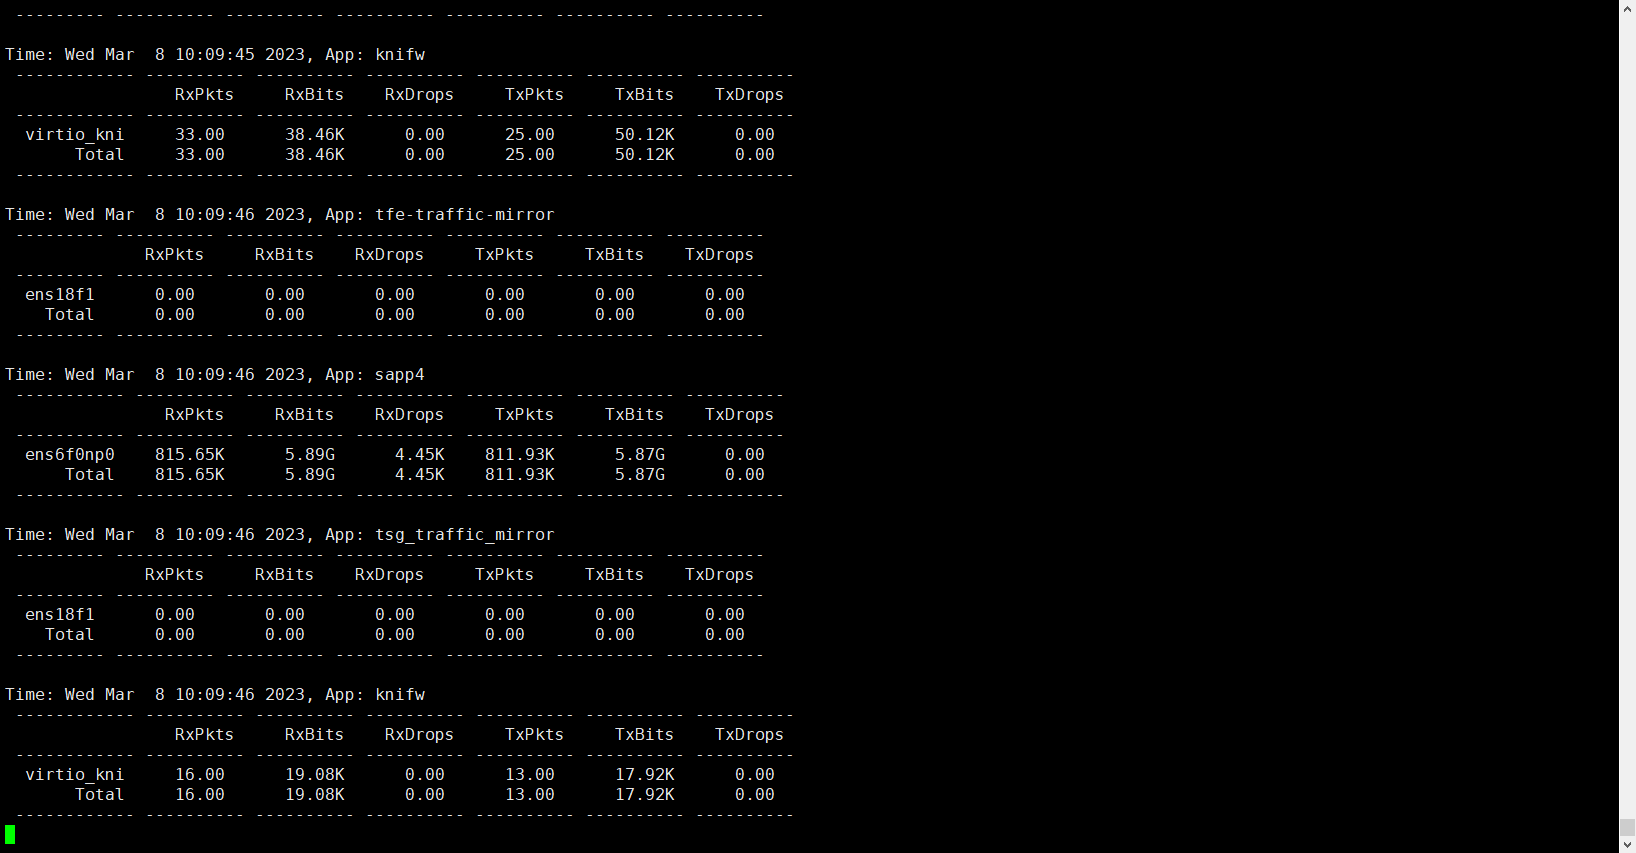Click the empty scrollbar track above the thumb
Screen dimensions: 1636x853
point(1627,400)
